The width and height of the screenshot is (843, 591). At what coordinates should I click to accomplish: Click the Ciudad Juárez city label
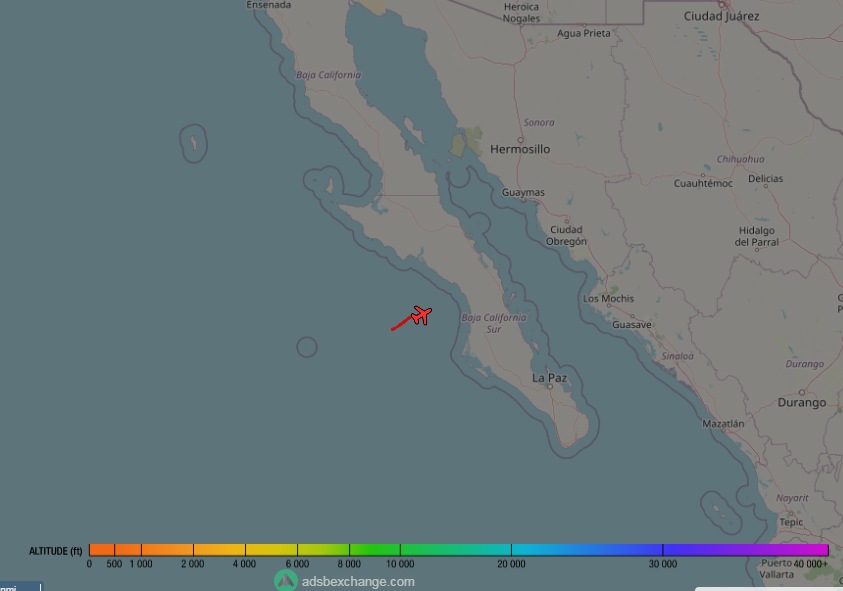721,16
